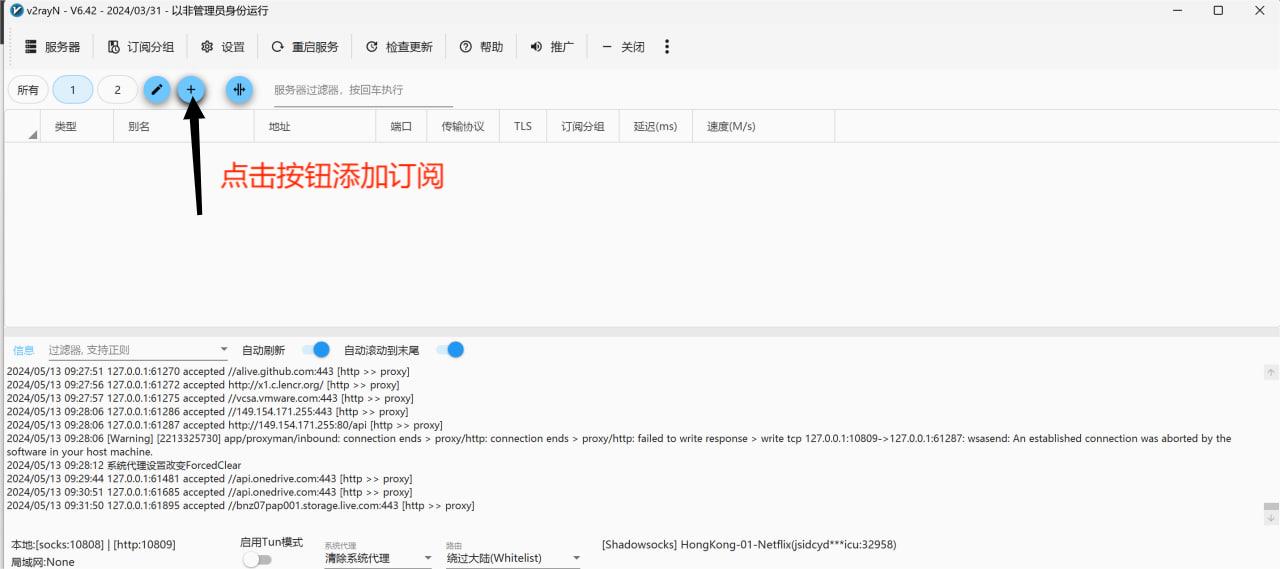1280x569 pixels.
Task: Disable 自动滚动到末尾 auto-scroll switch
Action: (450, 350)
